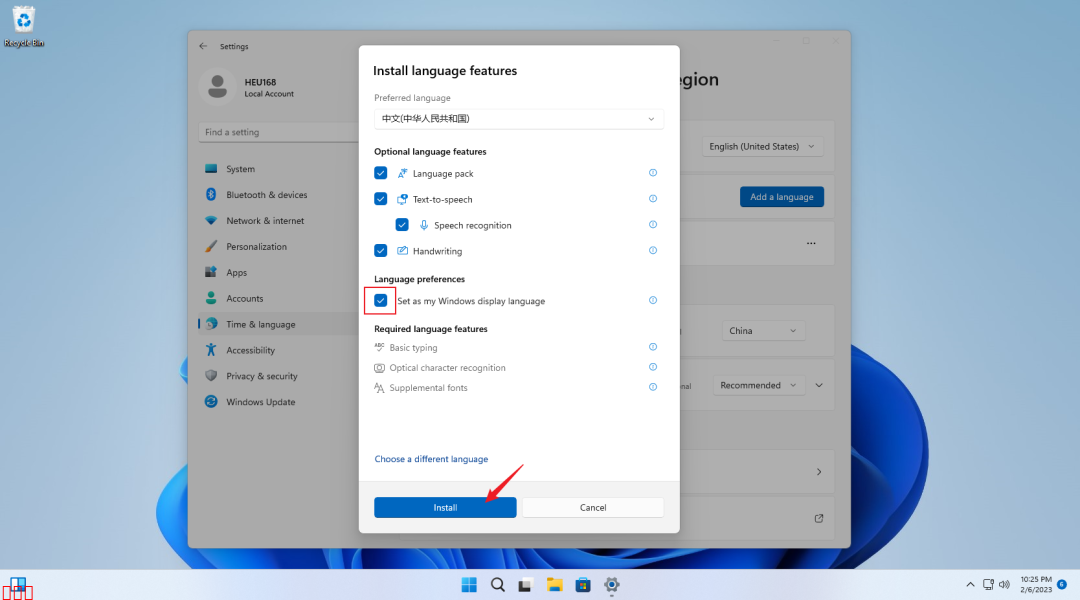
Task: Open File Explorer from taskbar
Action: click(x=554, y=585)
